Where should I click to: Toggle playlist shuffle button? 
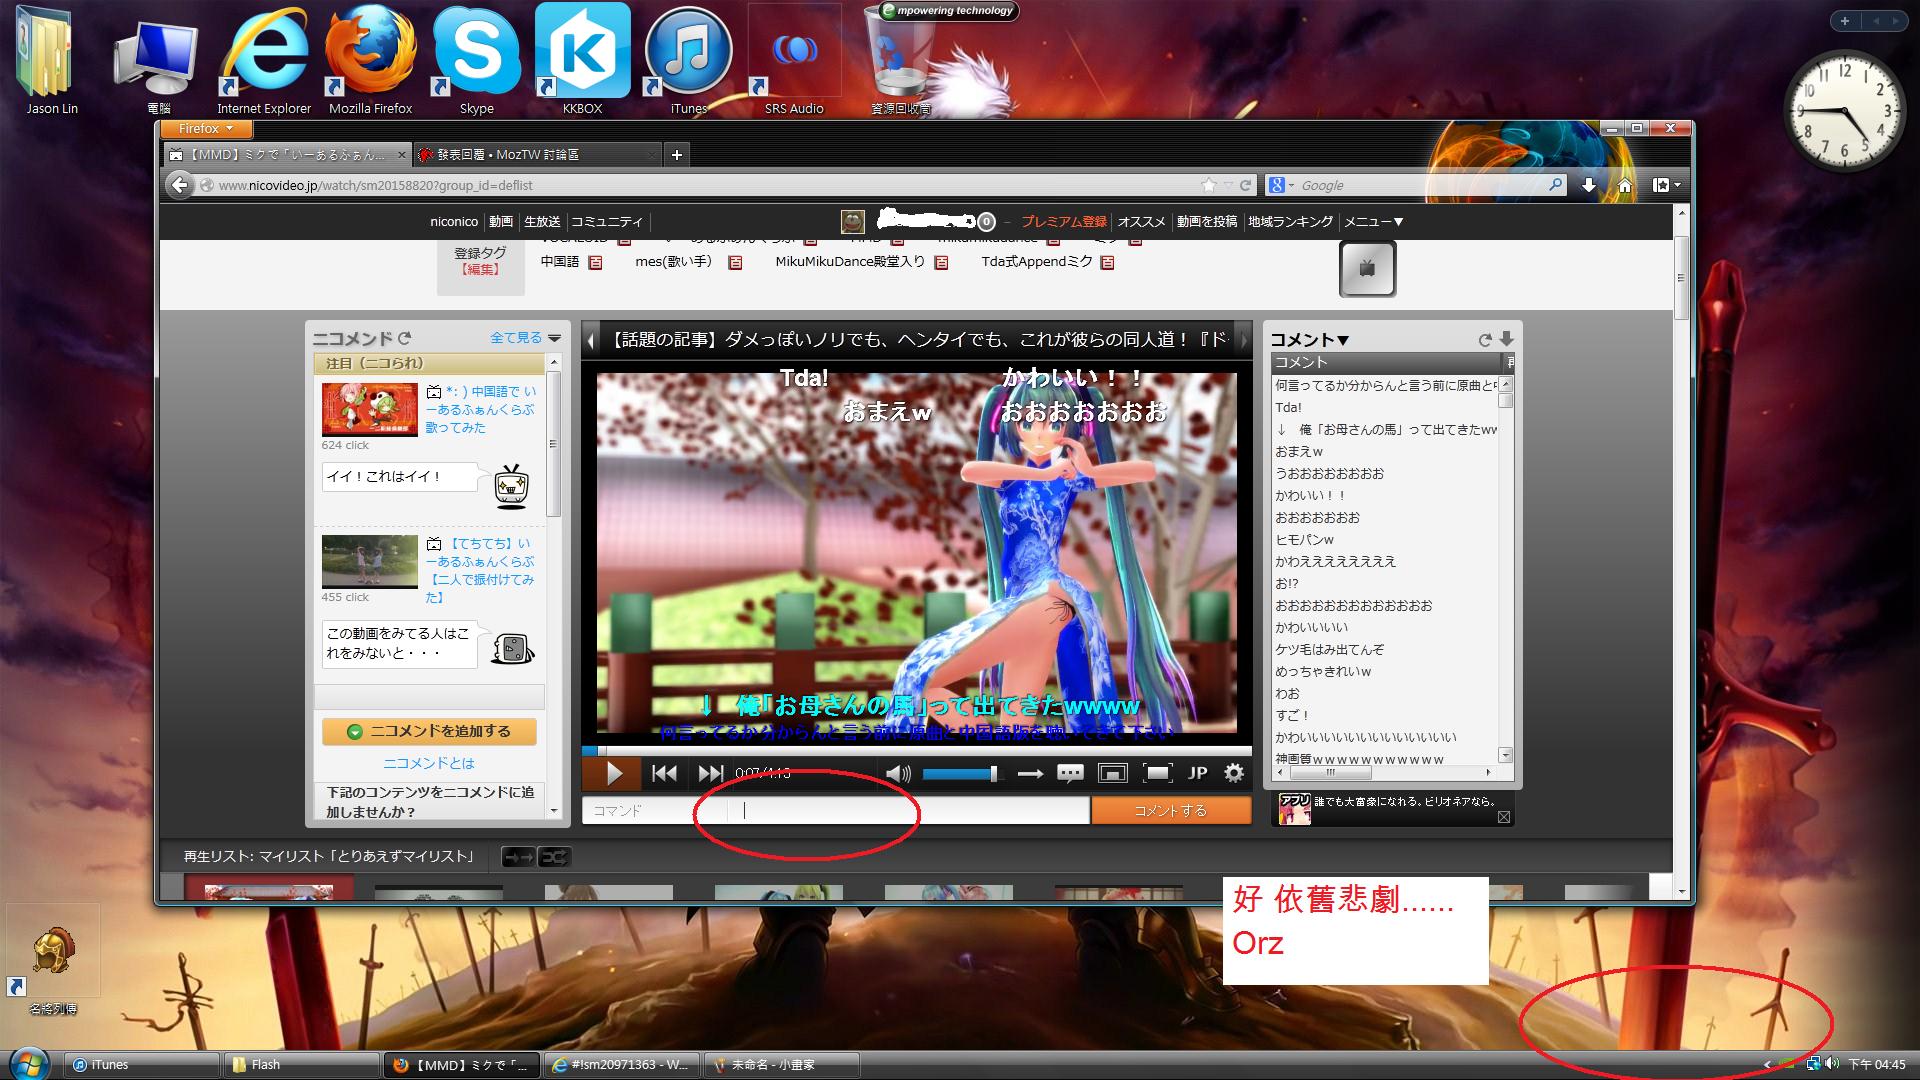[x=555, y=857]
